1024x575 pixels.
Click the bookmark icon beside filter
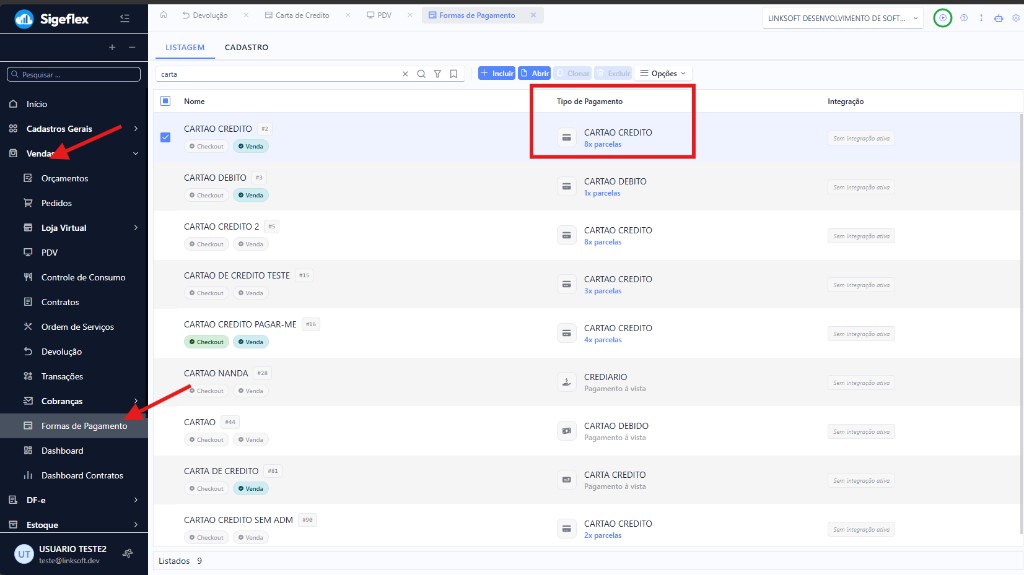coord(453,74)
